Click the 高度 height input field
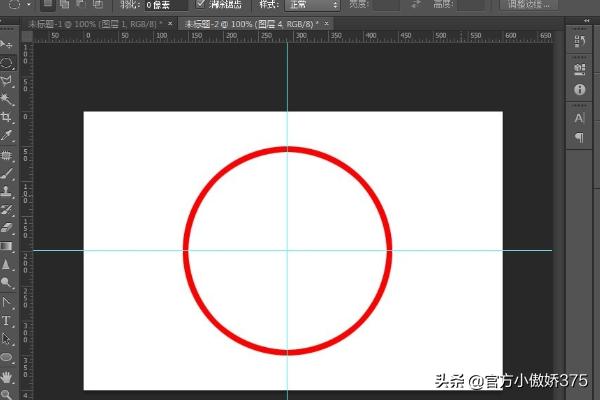Viewport: 600px width, 400px height. tap(471, 5)
